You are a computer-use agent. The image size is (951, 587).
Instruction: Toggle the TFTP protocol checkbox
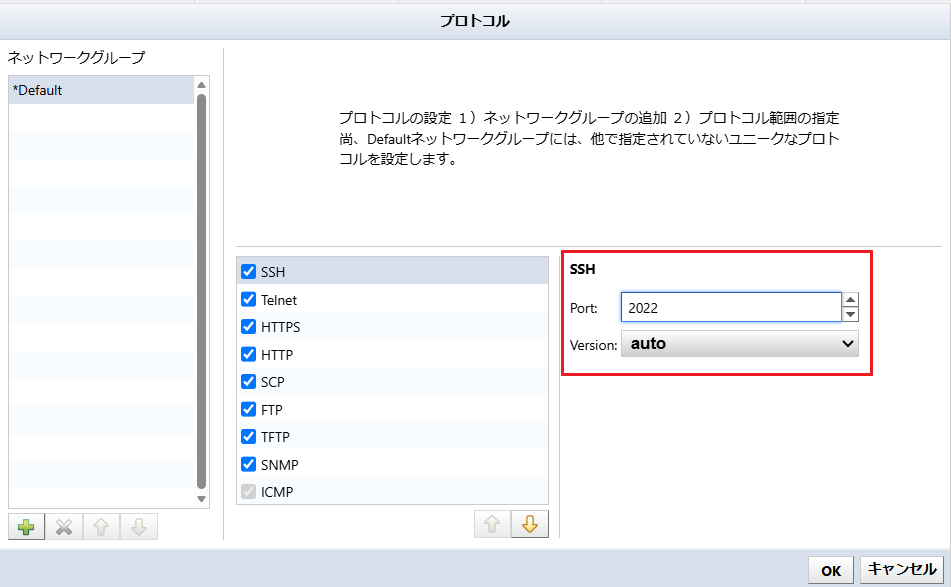tap(248, 437)
